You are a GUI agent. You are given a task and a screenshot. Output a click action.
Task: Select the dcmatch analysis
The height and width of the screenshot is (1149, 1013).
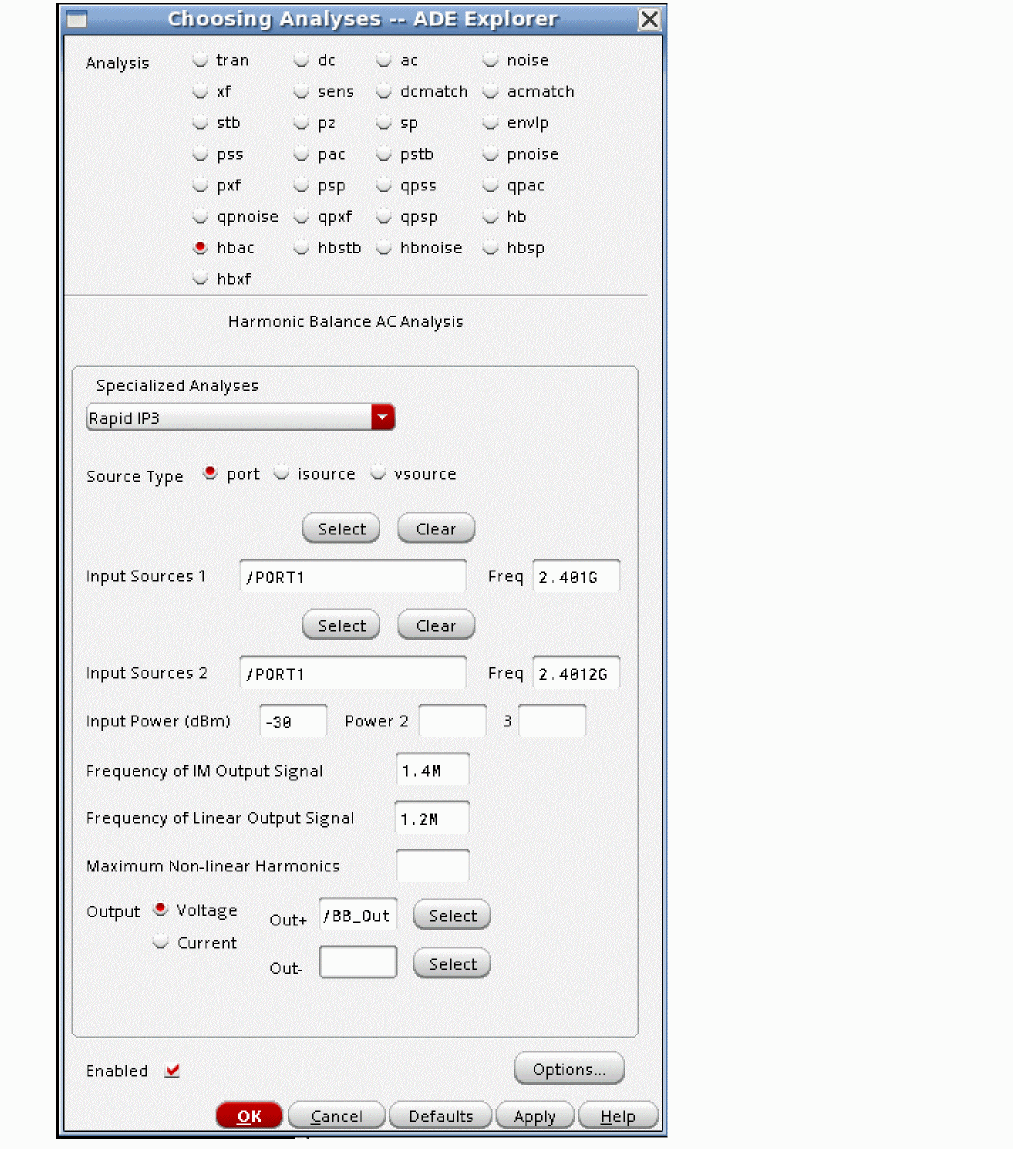(x=384, y=92)
